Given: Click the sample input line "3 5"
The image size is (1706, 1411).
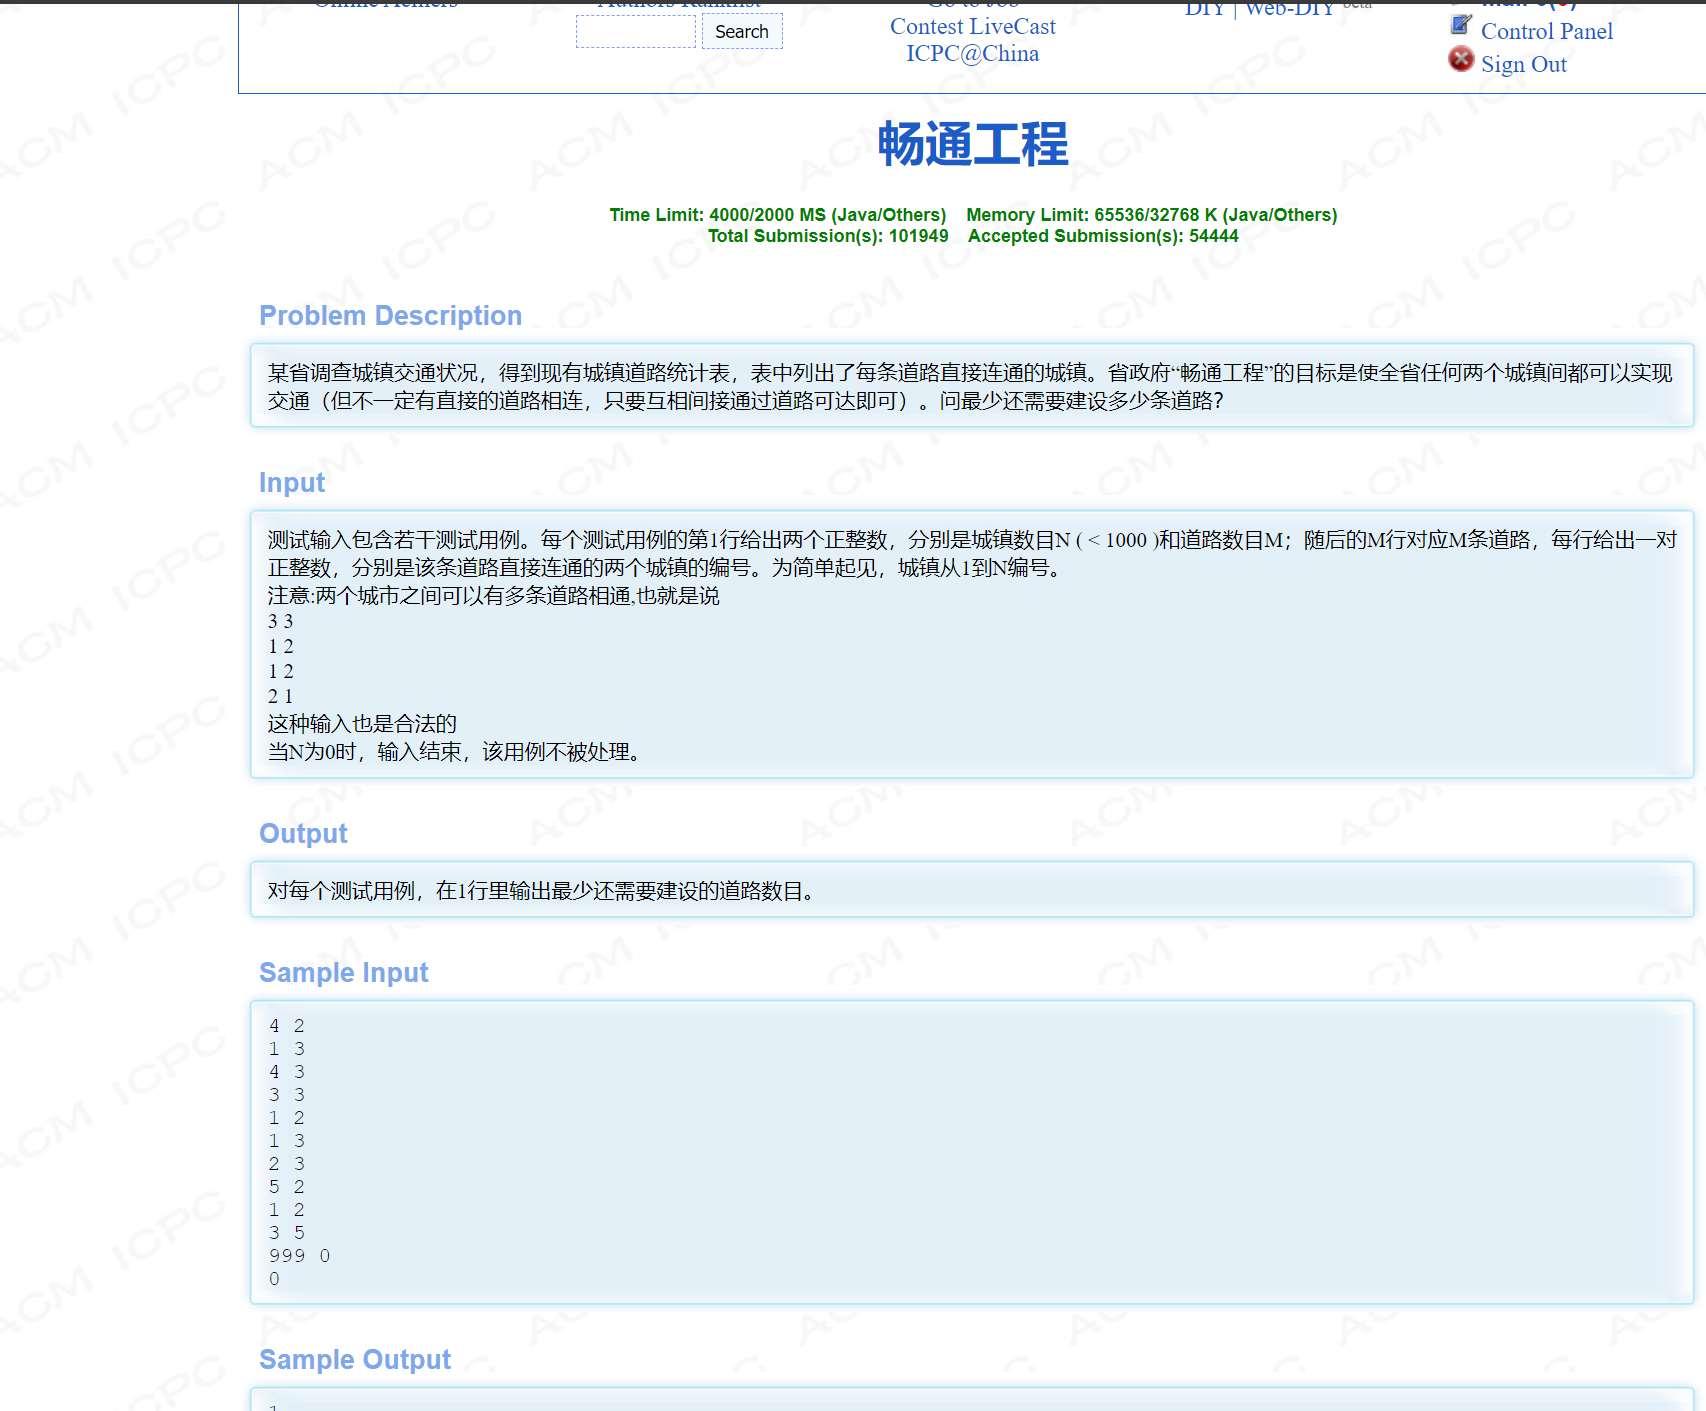Looking at the screenshot, I should 287,1233.
